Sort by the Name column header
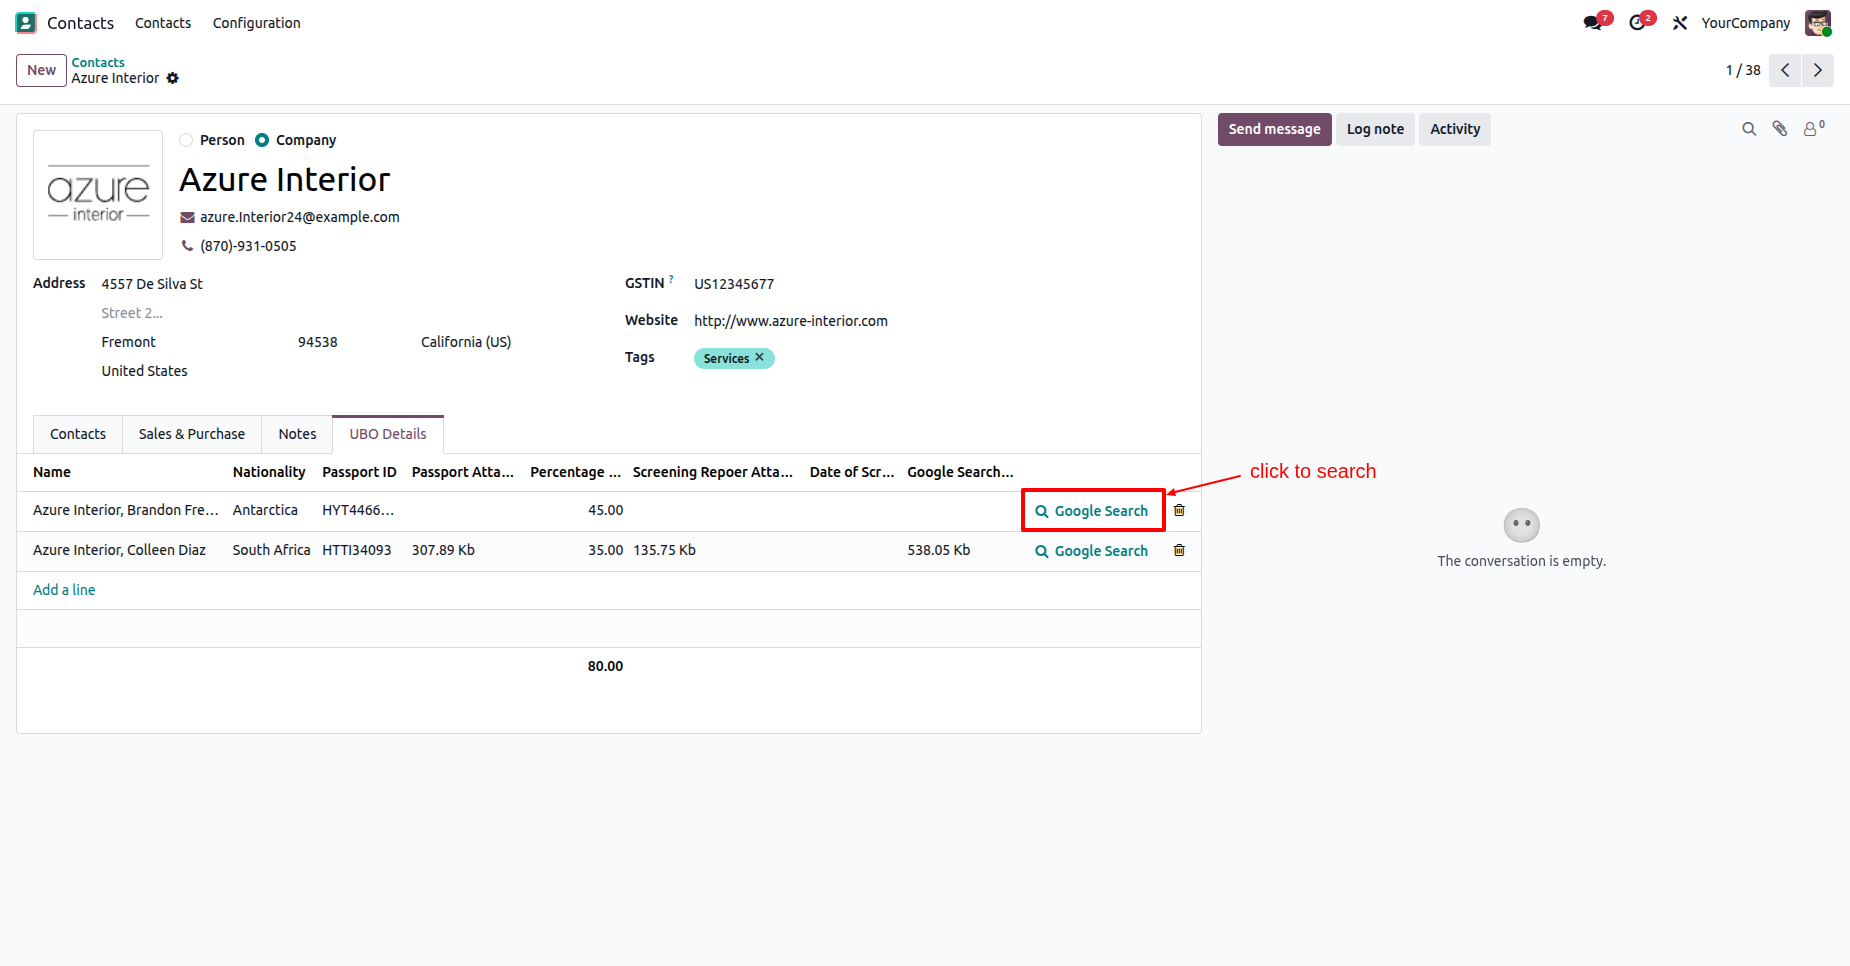This screenshot has height=966, width=1850. click(52, 472)
